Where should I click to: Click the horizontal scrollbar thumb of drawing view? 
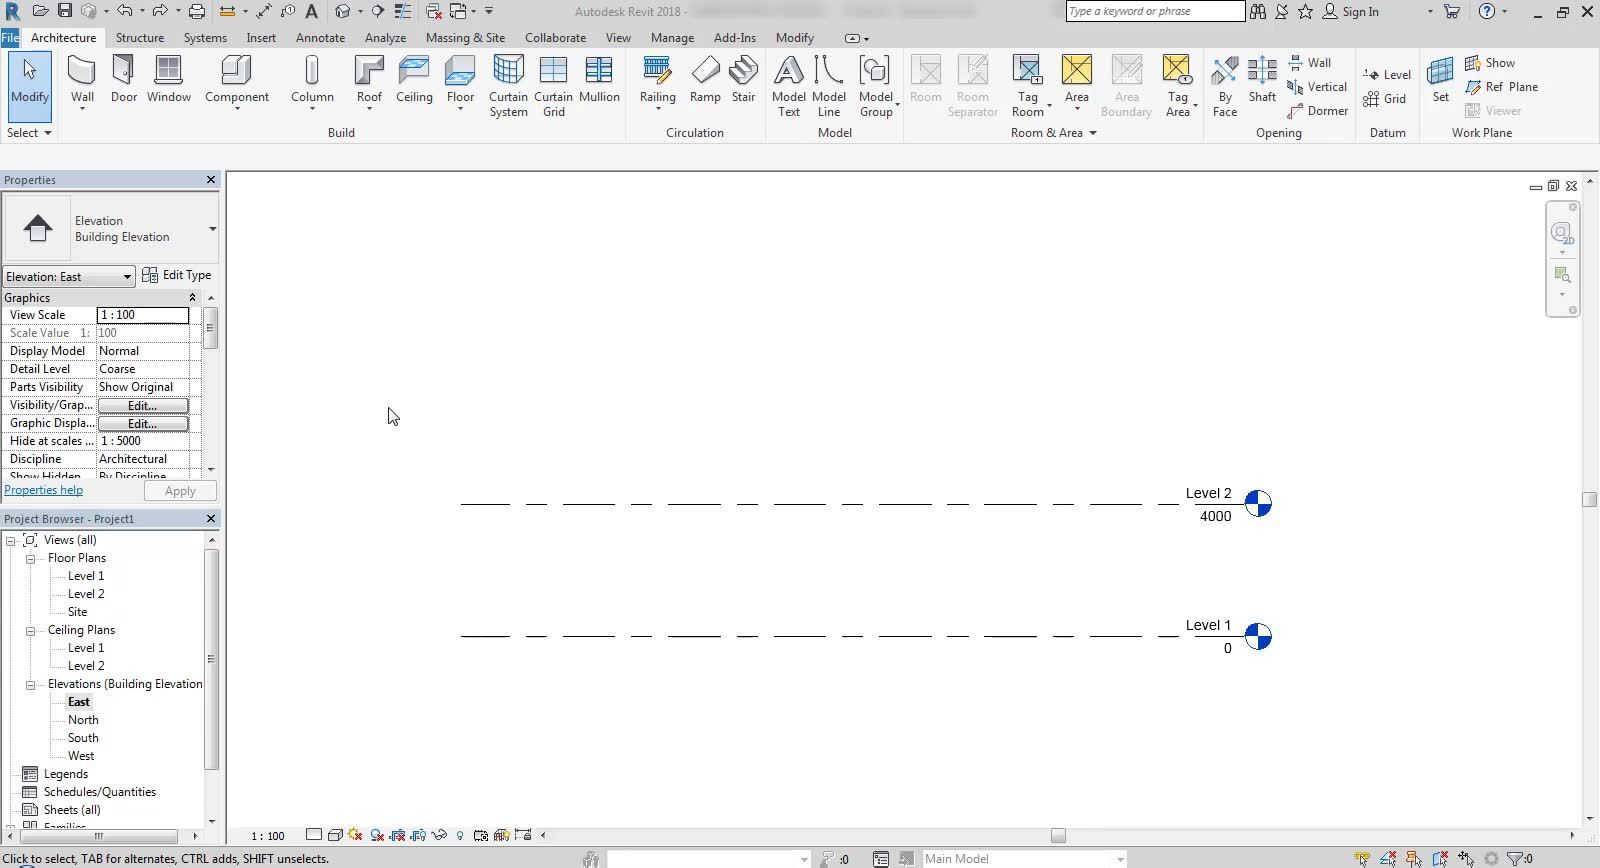click(x=1058, y=835)
